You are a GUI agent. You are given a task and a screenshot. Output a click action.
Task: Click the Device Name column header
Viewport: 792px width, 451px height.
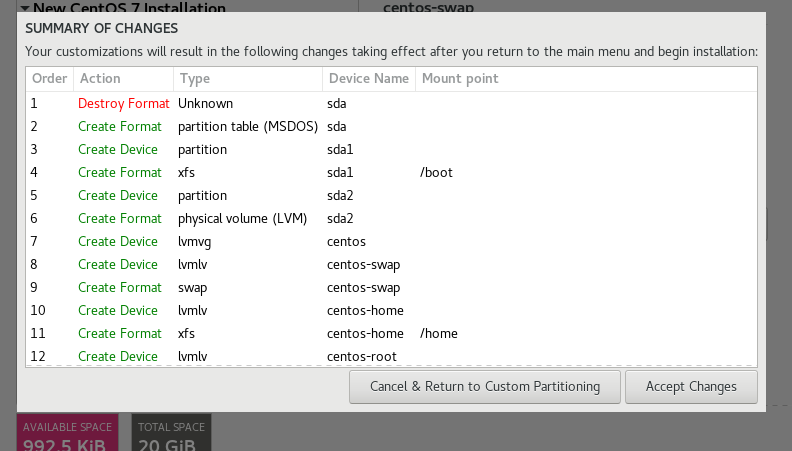tap(369, 79)
